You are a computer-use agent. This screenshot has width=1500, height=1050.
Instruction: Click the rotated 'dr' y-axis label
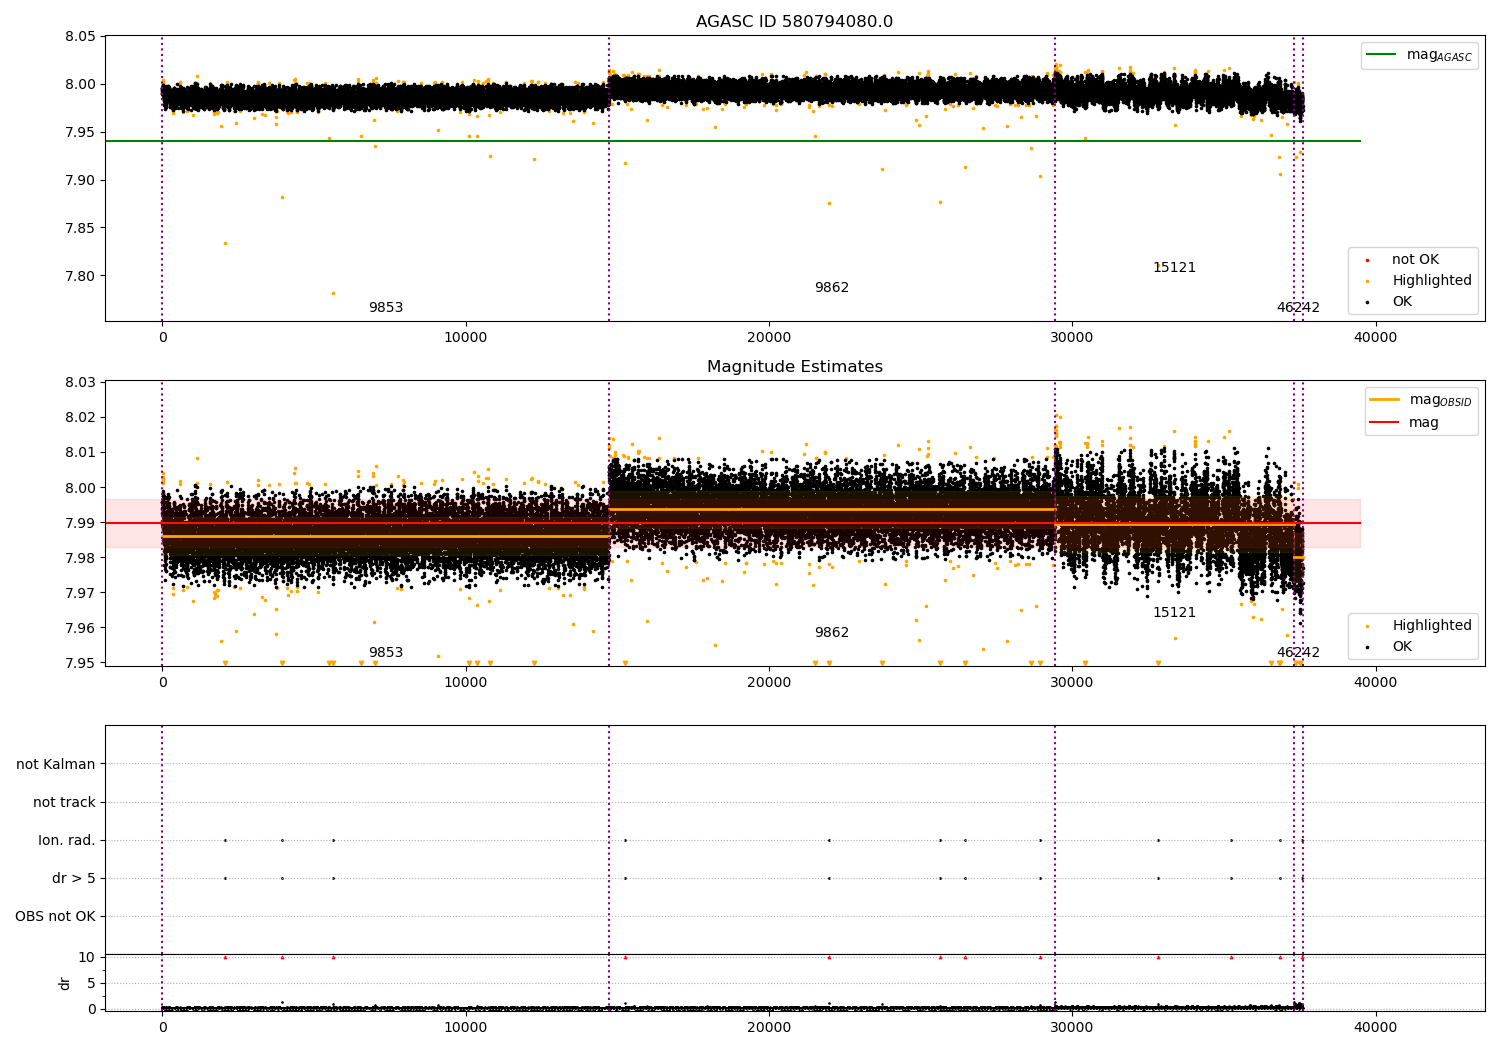65,983
